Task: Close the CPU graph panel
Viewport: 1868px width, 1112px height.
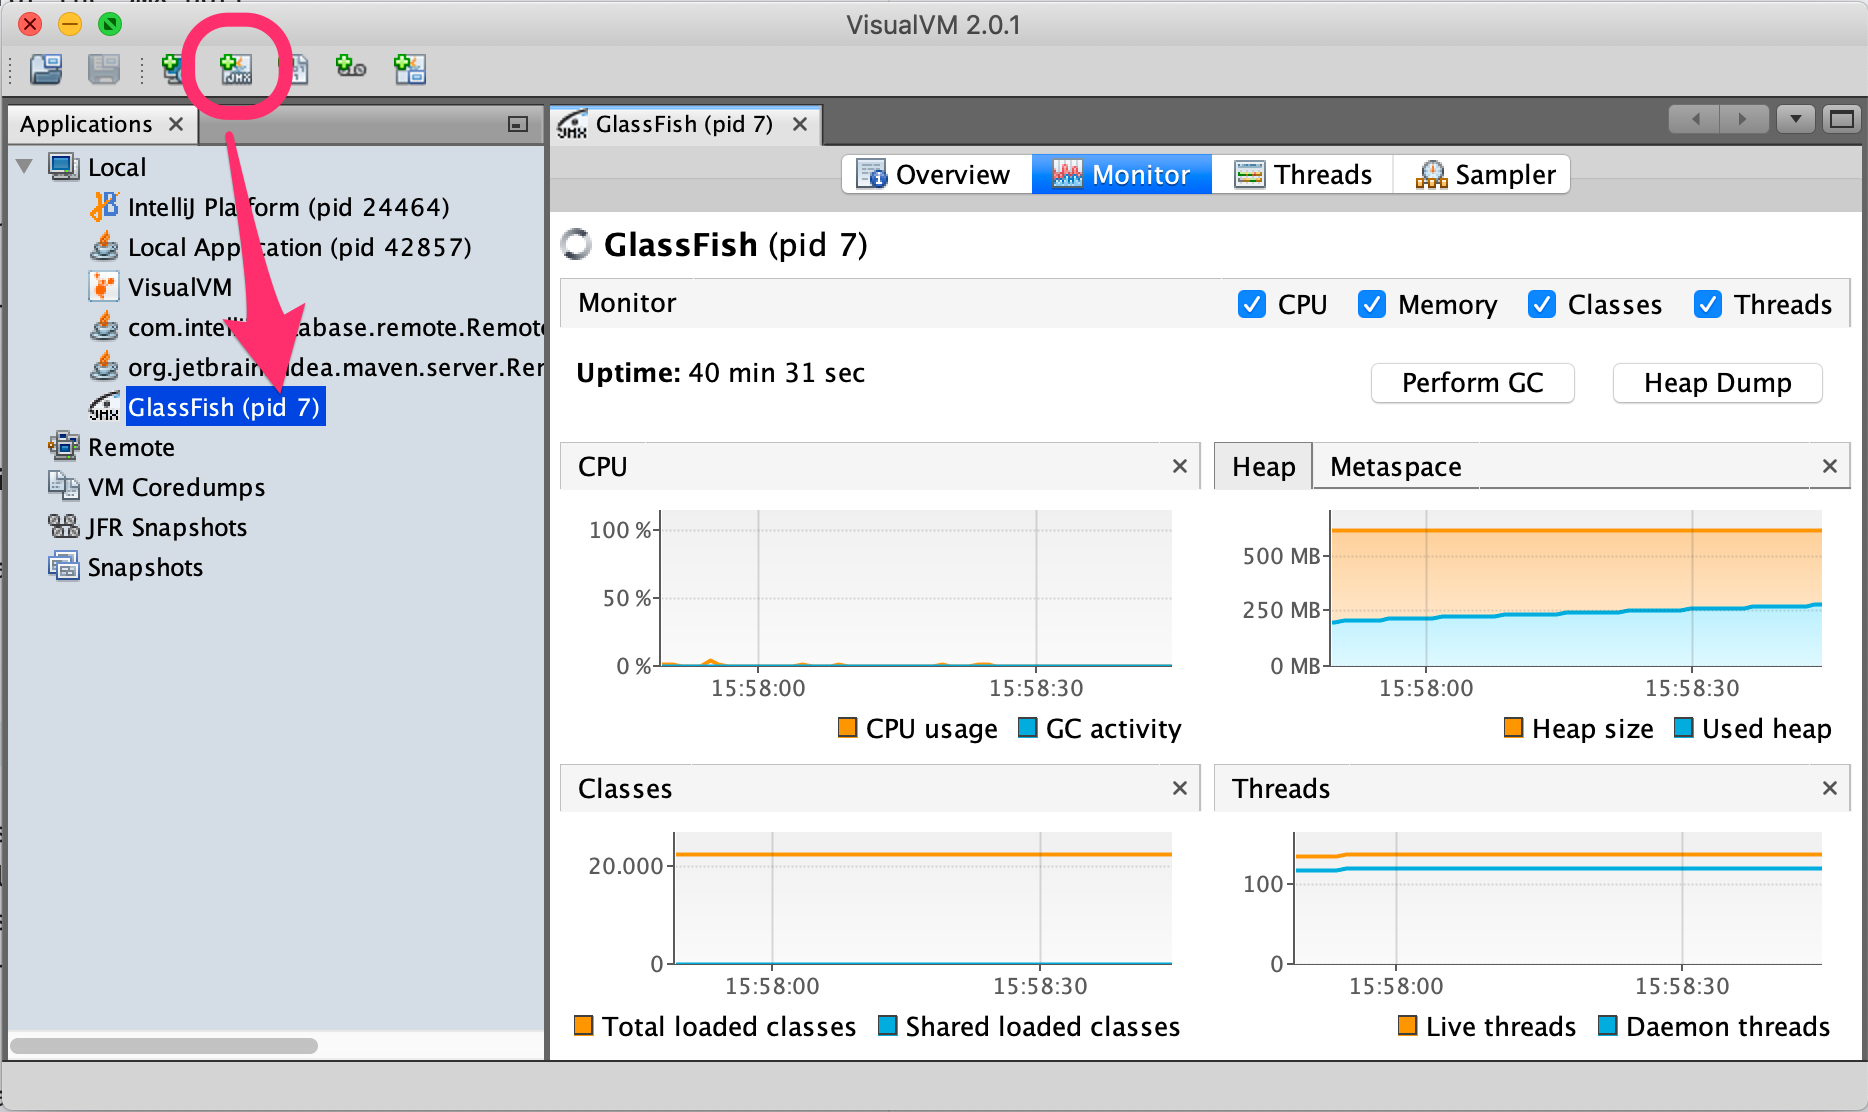Action: [1180, 466]
